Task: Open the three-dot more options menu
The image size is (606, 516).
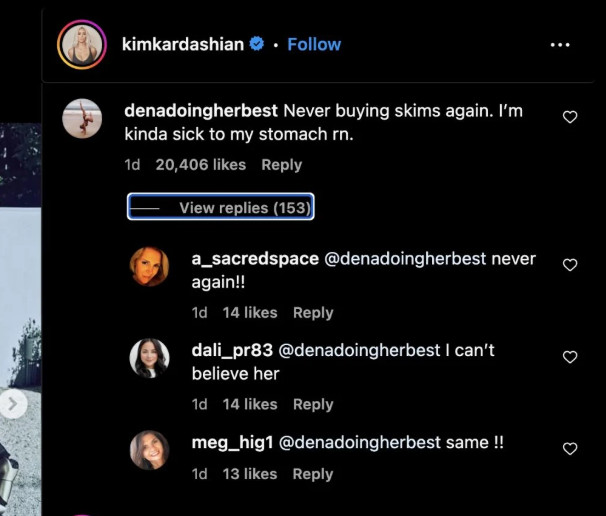Action: tap(561, 45)
